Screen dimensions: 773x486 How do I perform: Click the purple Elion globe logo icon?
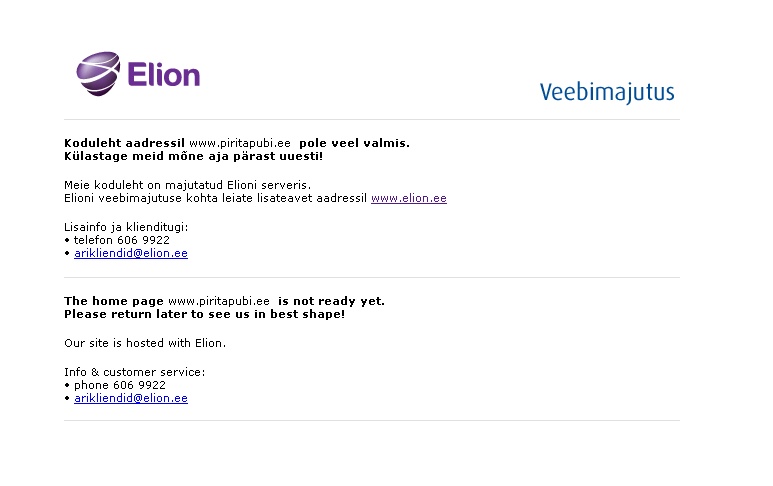pyautogui.click(x=98, y=73)
